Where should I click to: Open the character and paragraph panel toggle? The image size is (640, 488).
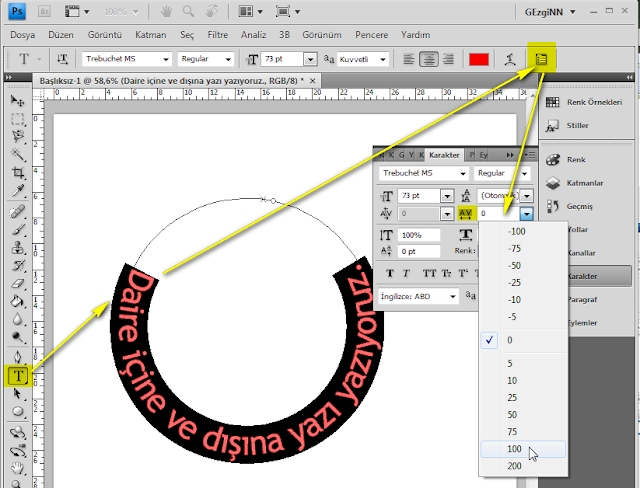(x=543, y=59)
